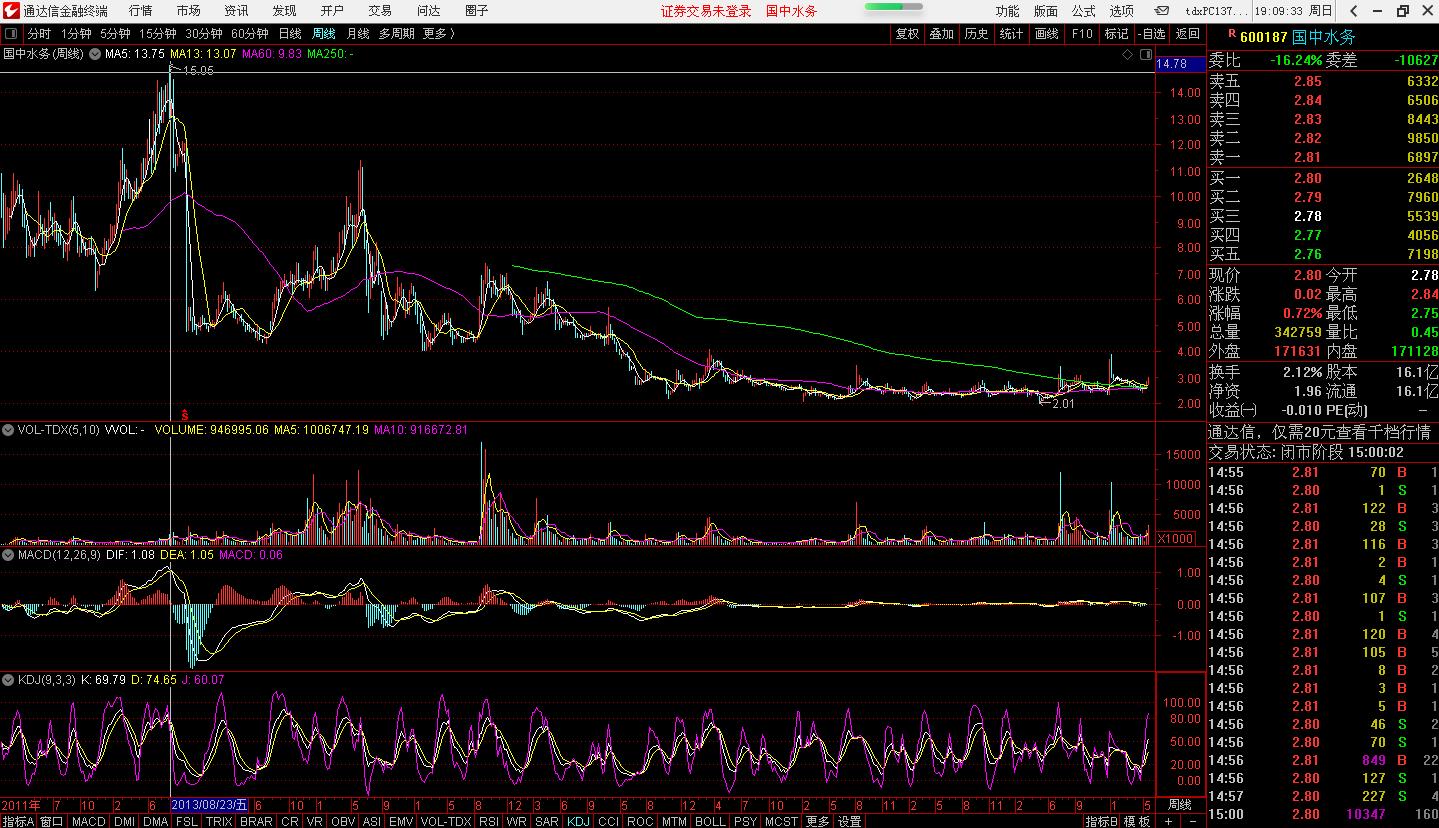This screenshot has width=1439, height=828.
Task: Open the 行情 menu
Action: pos(141,11)
